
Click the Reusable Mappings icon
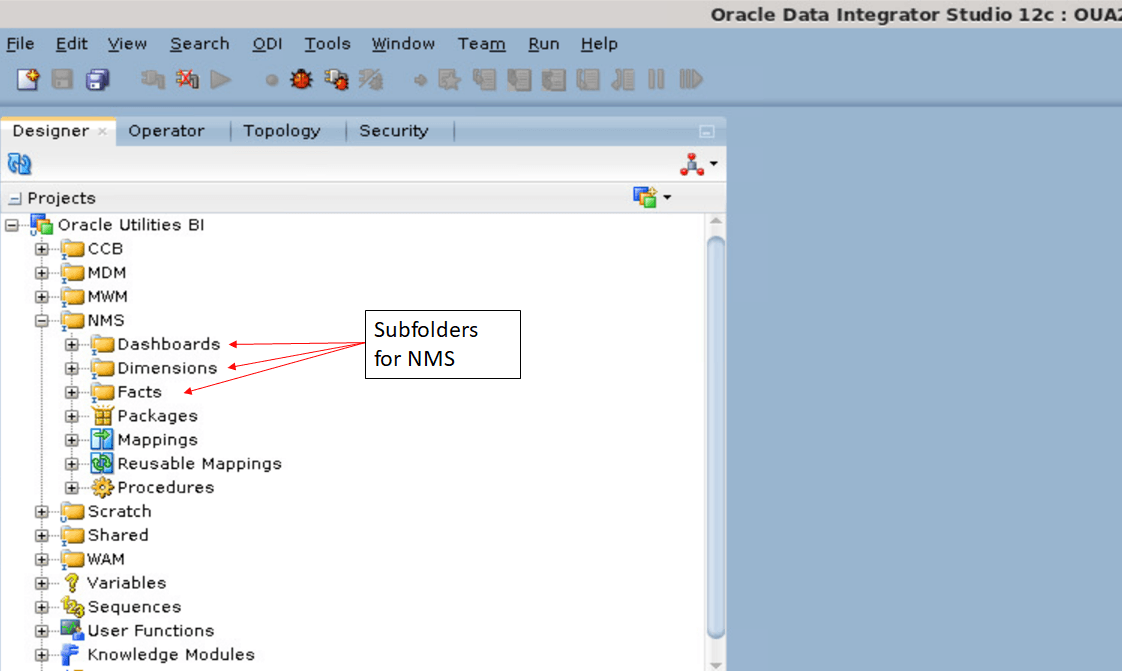102,463
